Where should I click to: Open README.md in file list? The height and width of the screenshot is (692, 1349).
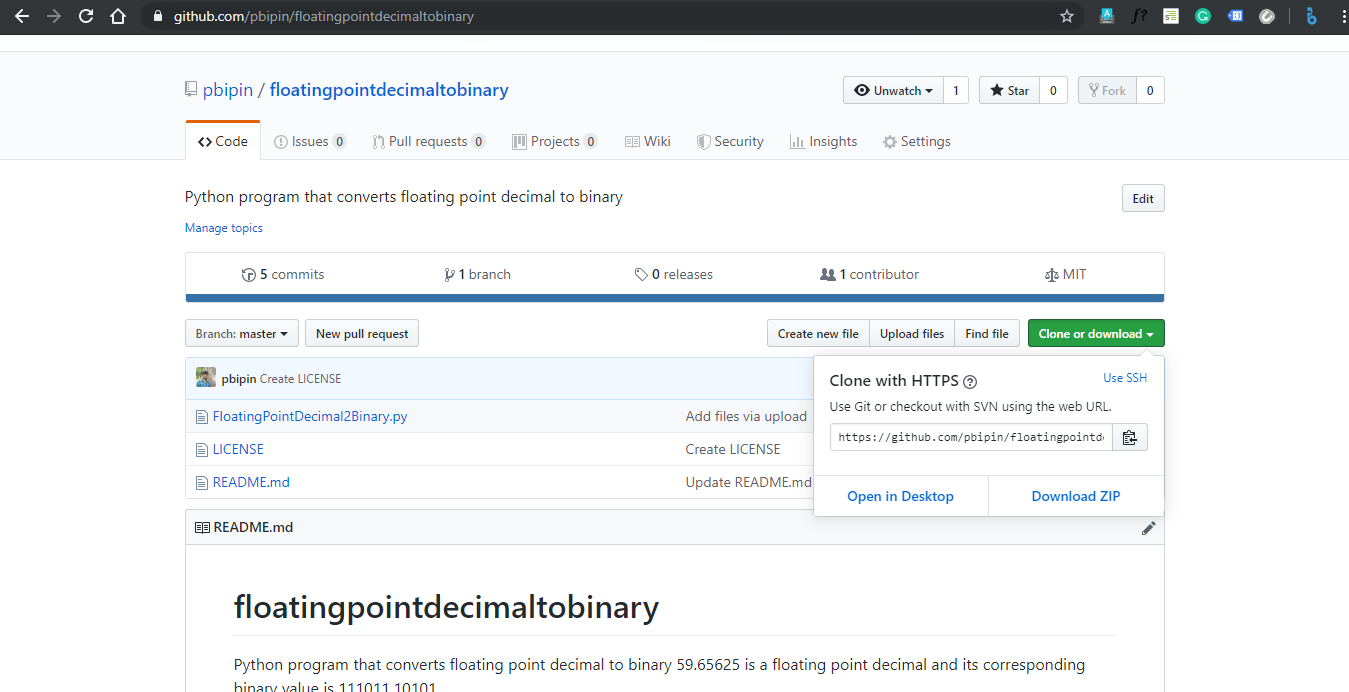pos(251,482)
